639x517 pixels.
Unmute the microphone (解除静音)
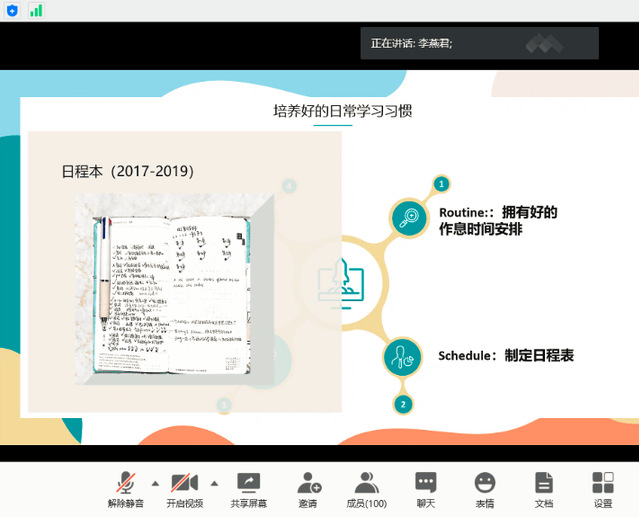126,488
